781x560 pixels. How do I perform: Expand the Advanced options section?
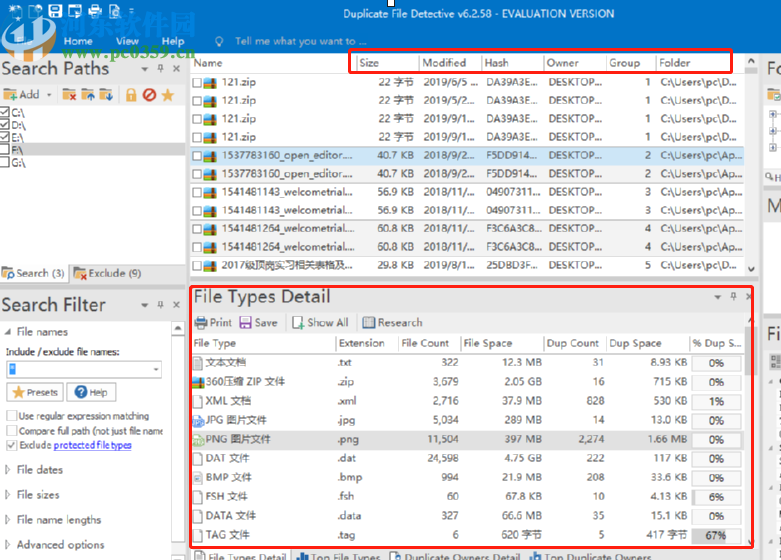point(8,545)
